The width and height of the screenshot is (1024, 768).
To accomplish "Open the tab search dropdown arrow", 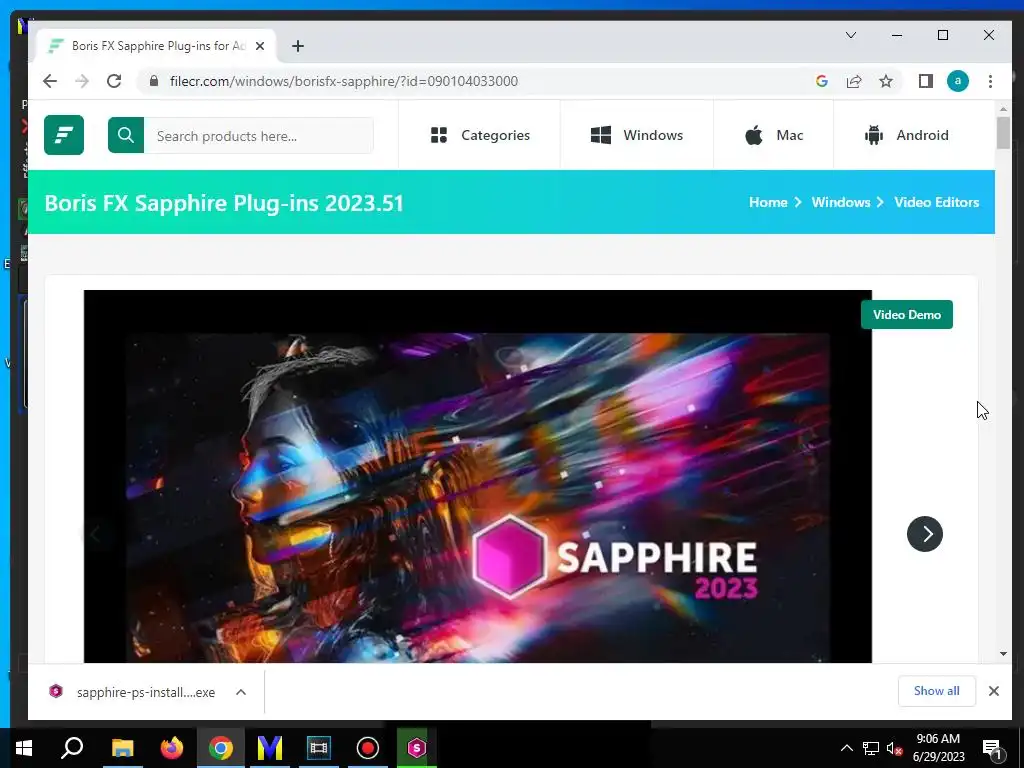I will pyautogui.click(x=850, y=35).
